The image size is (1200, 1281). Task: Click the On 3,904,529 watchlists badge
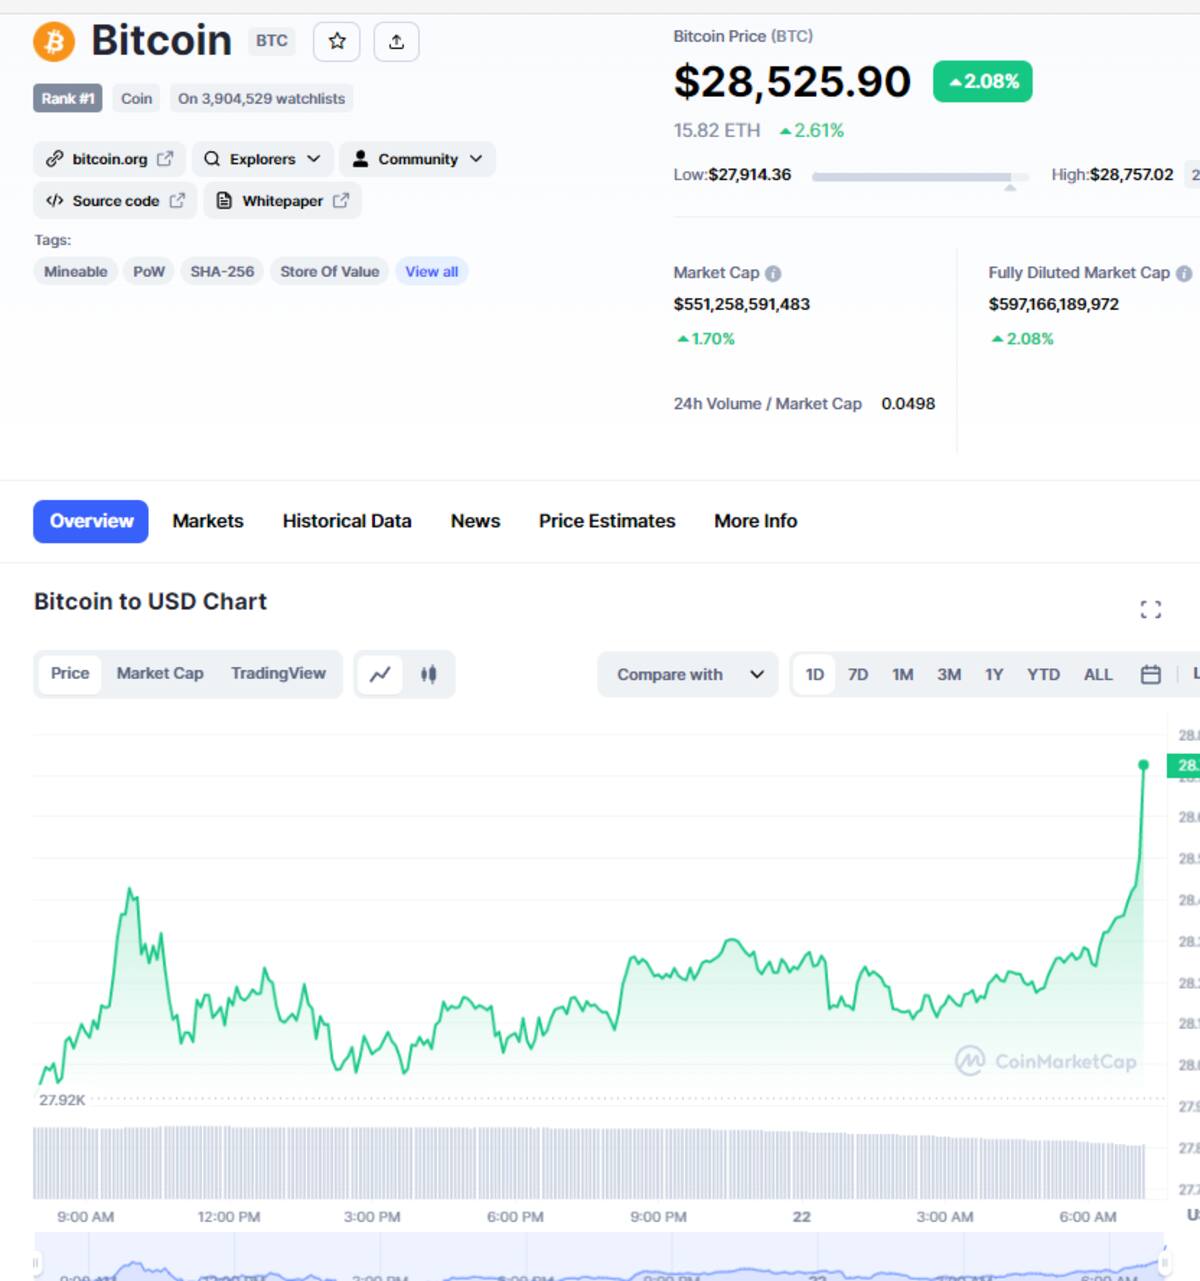tap(262, 98)
